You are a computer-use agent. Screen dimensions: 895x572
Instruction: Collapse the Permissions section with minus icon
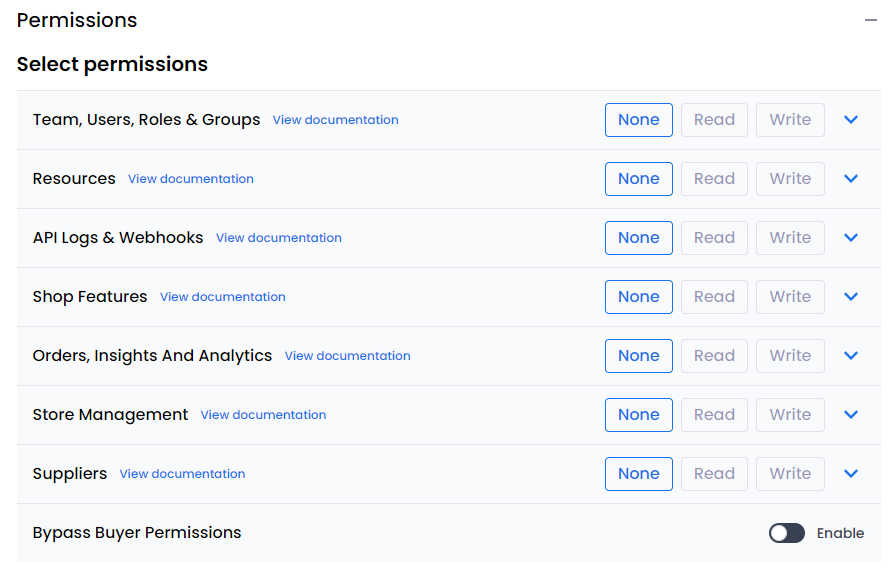click(870, 21)
